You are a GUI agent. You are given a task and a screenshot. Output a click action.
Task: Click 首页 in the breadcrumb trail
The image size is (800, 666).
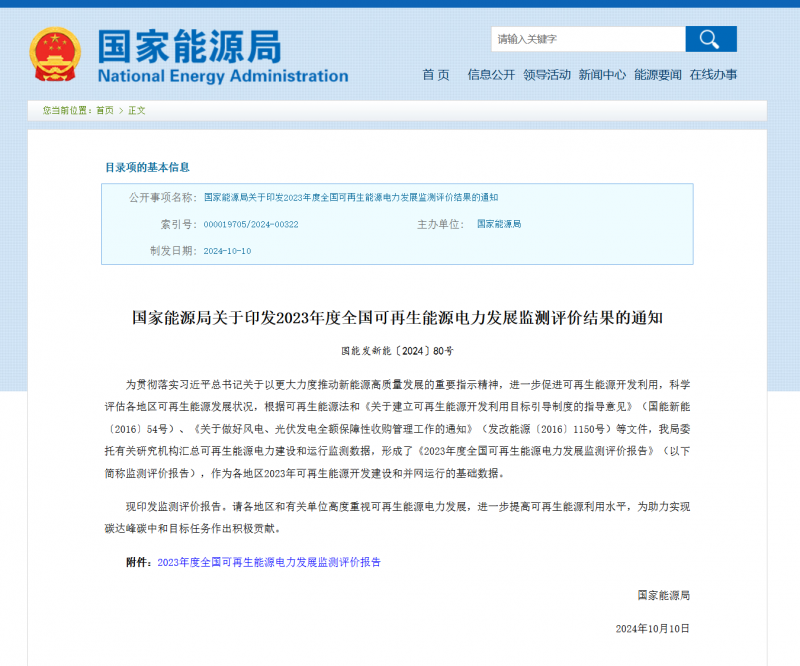[105, 111]
